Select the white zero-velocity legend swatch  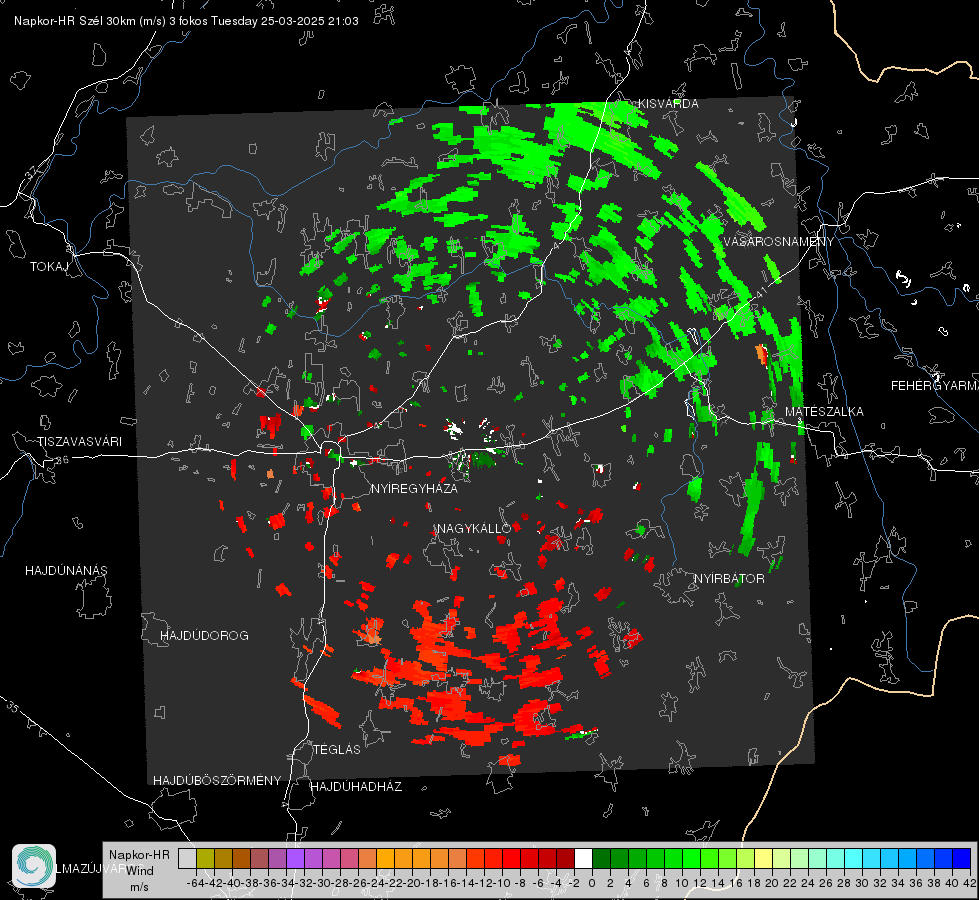[583, 858]
